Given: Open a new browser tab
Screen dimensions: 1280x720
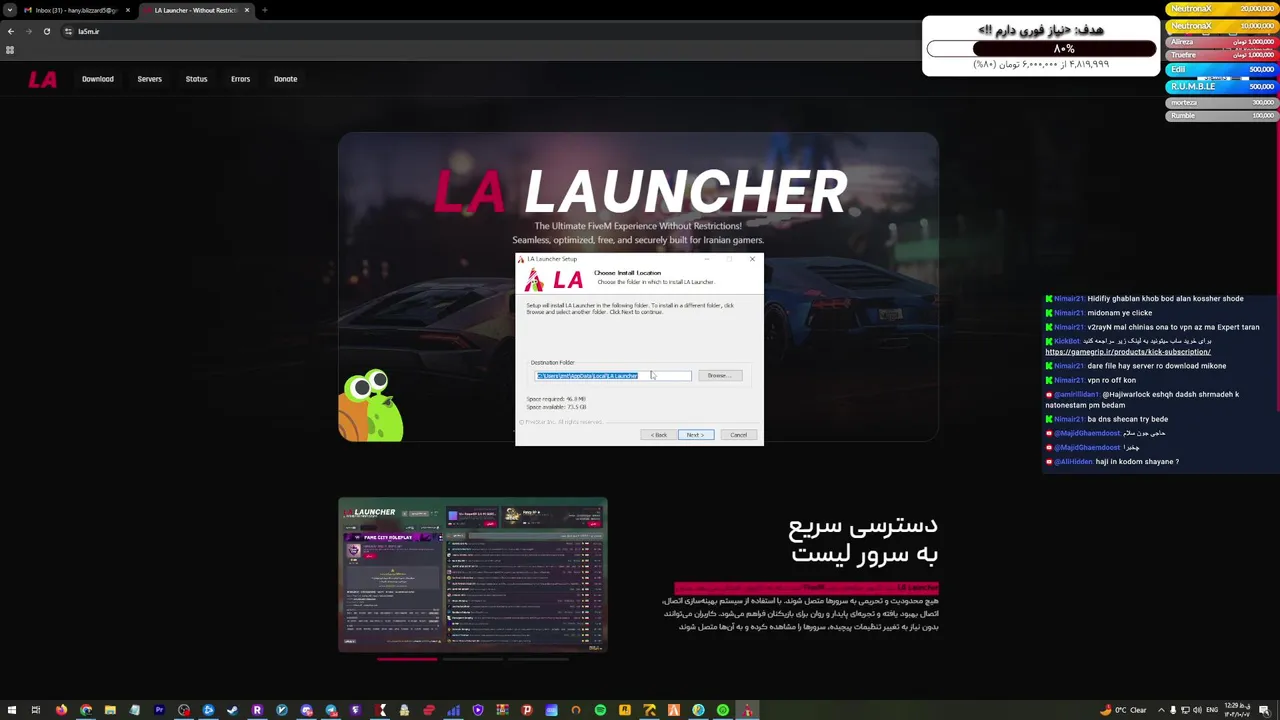Looking at the screenshot, I should pyautogui.click(x=264, y=10).
